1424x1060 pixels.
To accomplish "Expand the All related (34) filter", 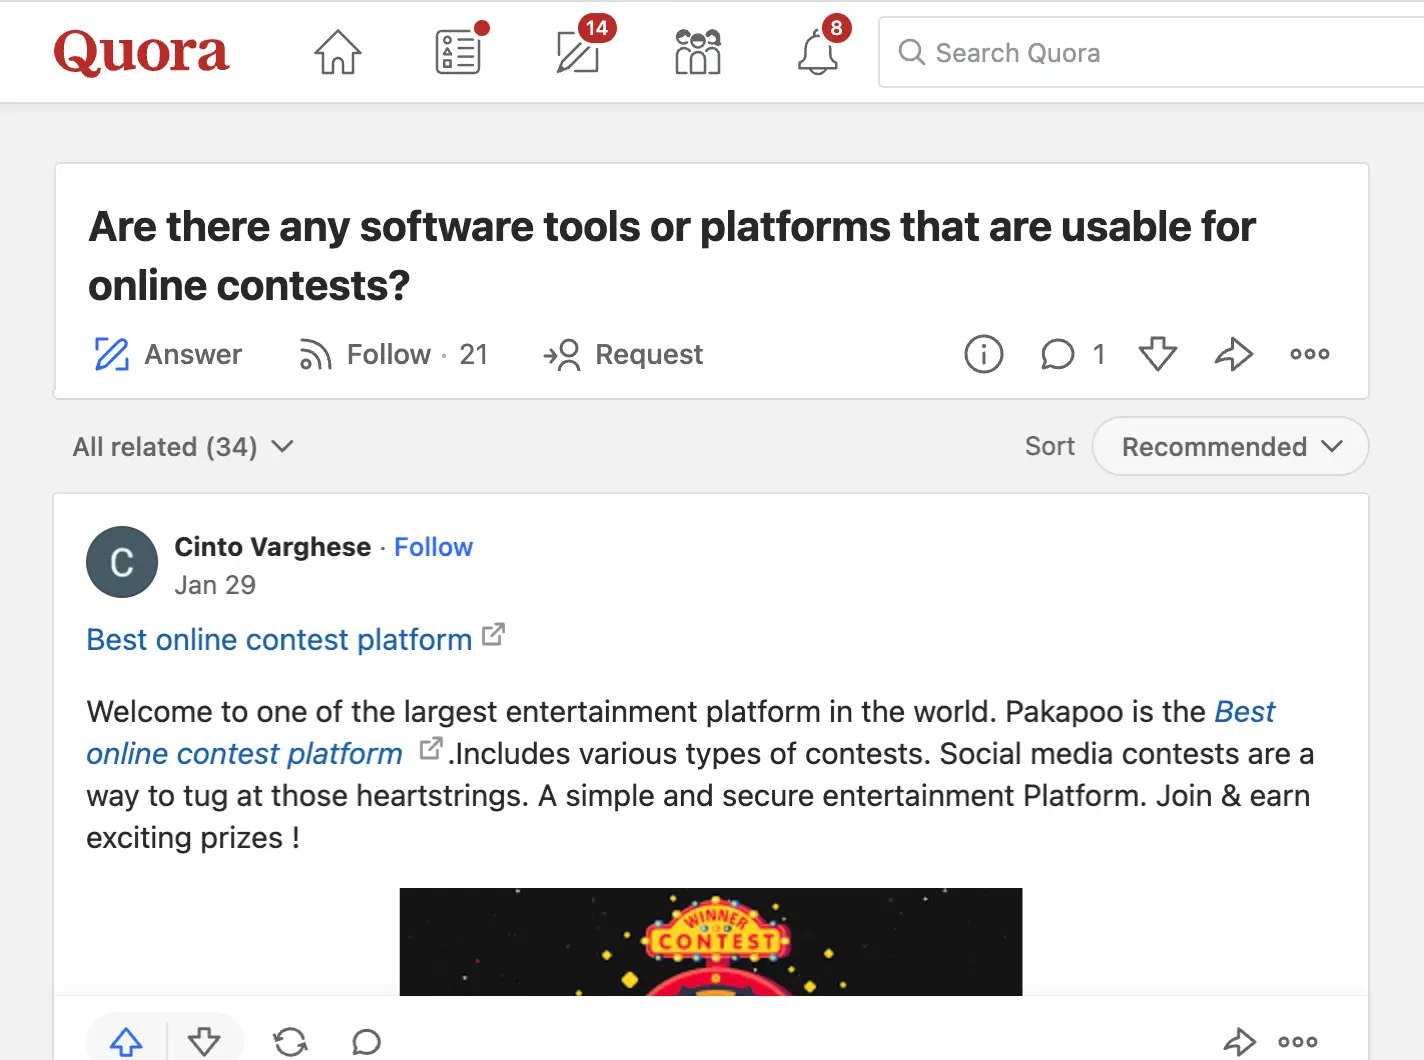I will (x=183, y=447).
